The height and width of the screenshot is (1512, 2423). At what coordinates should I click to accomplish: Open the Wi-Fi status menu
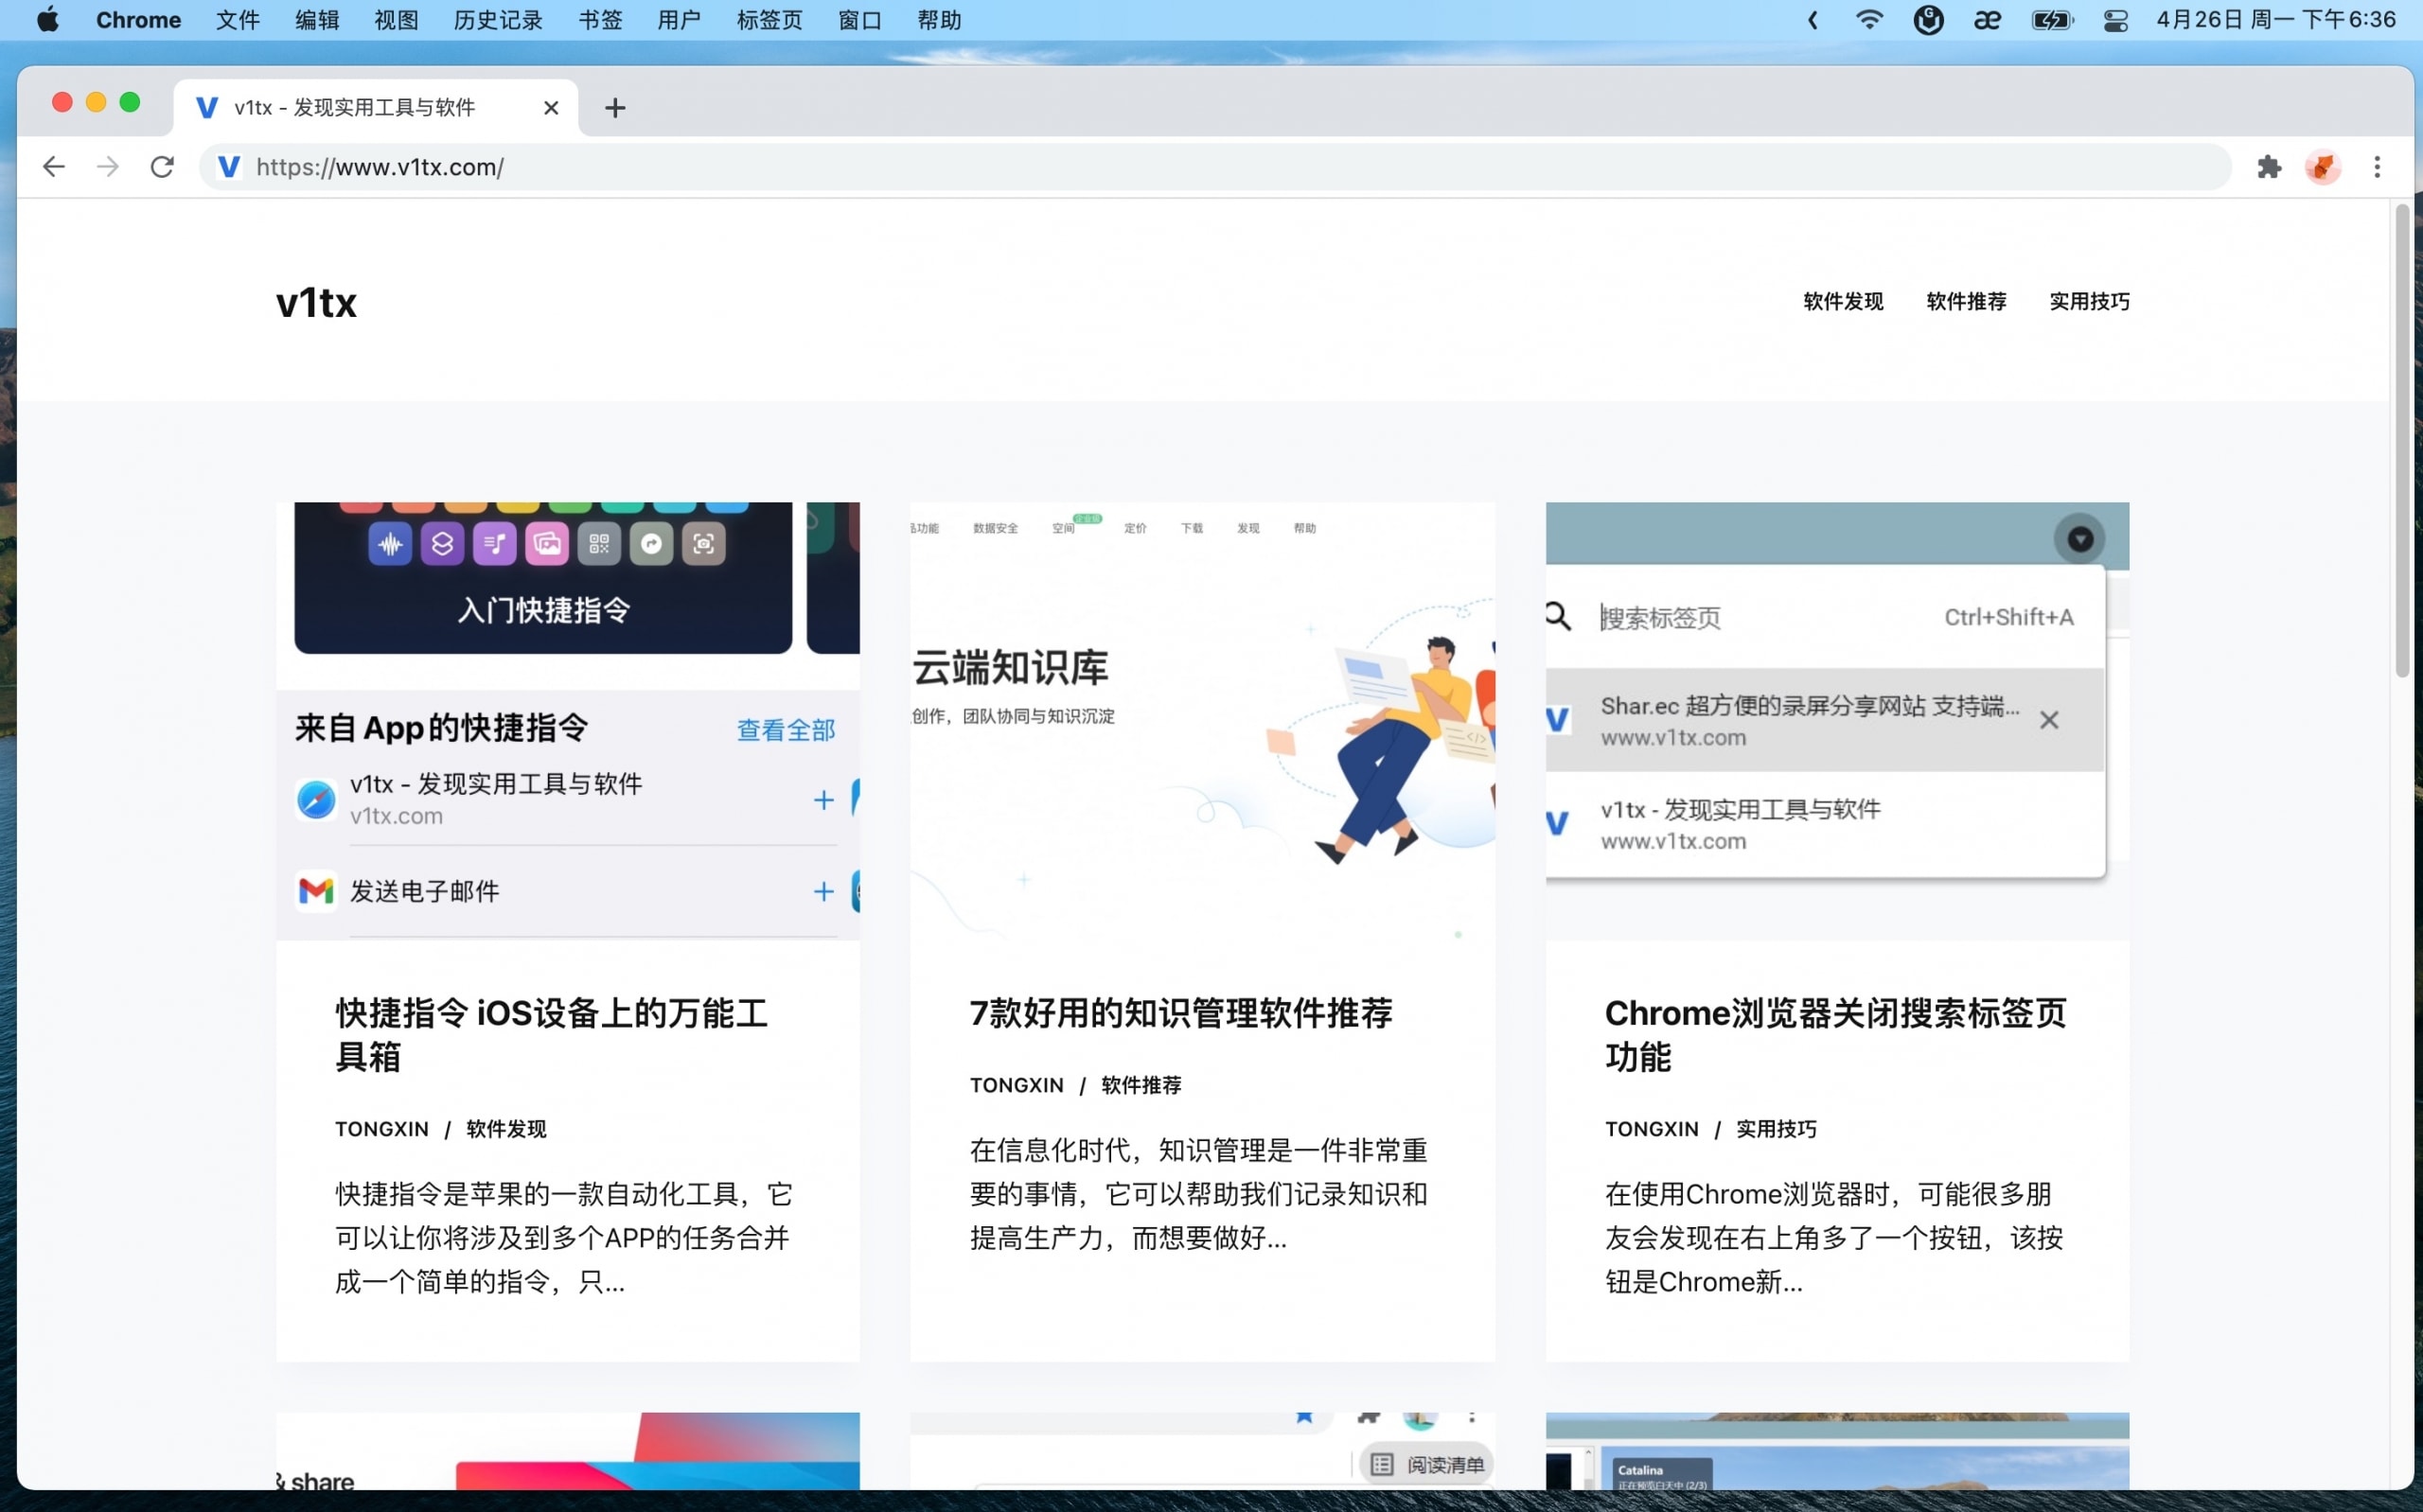click(1868, 20)
